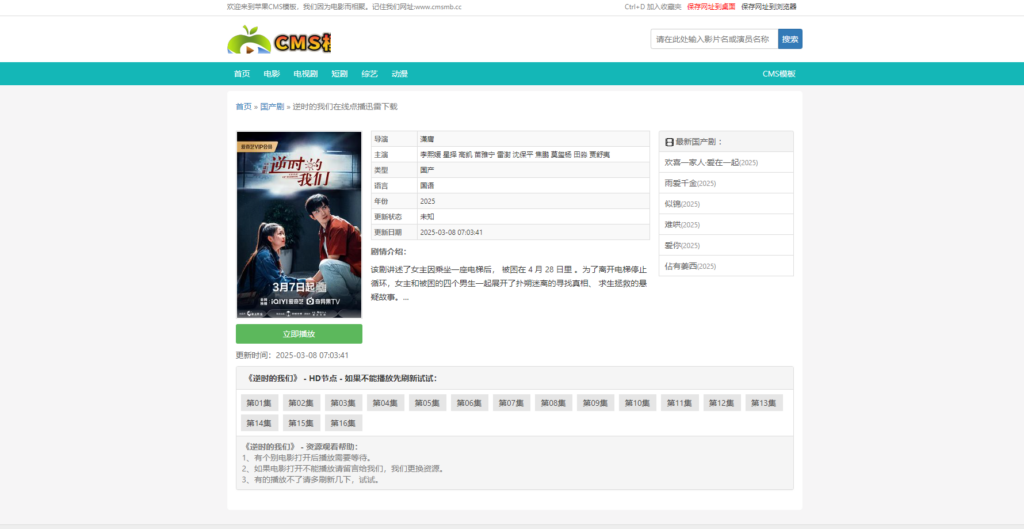The width and height of the screenshot is (1024, 529).
Task: Focus the movie name search field
Action: coord(714,39)
